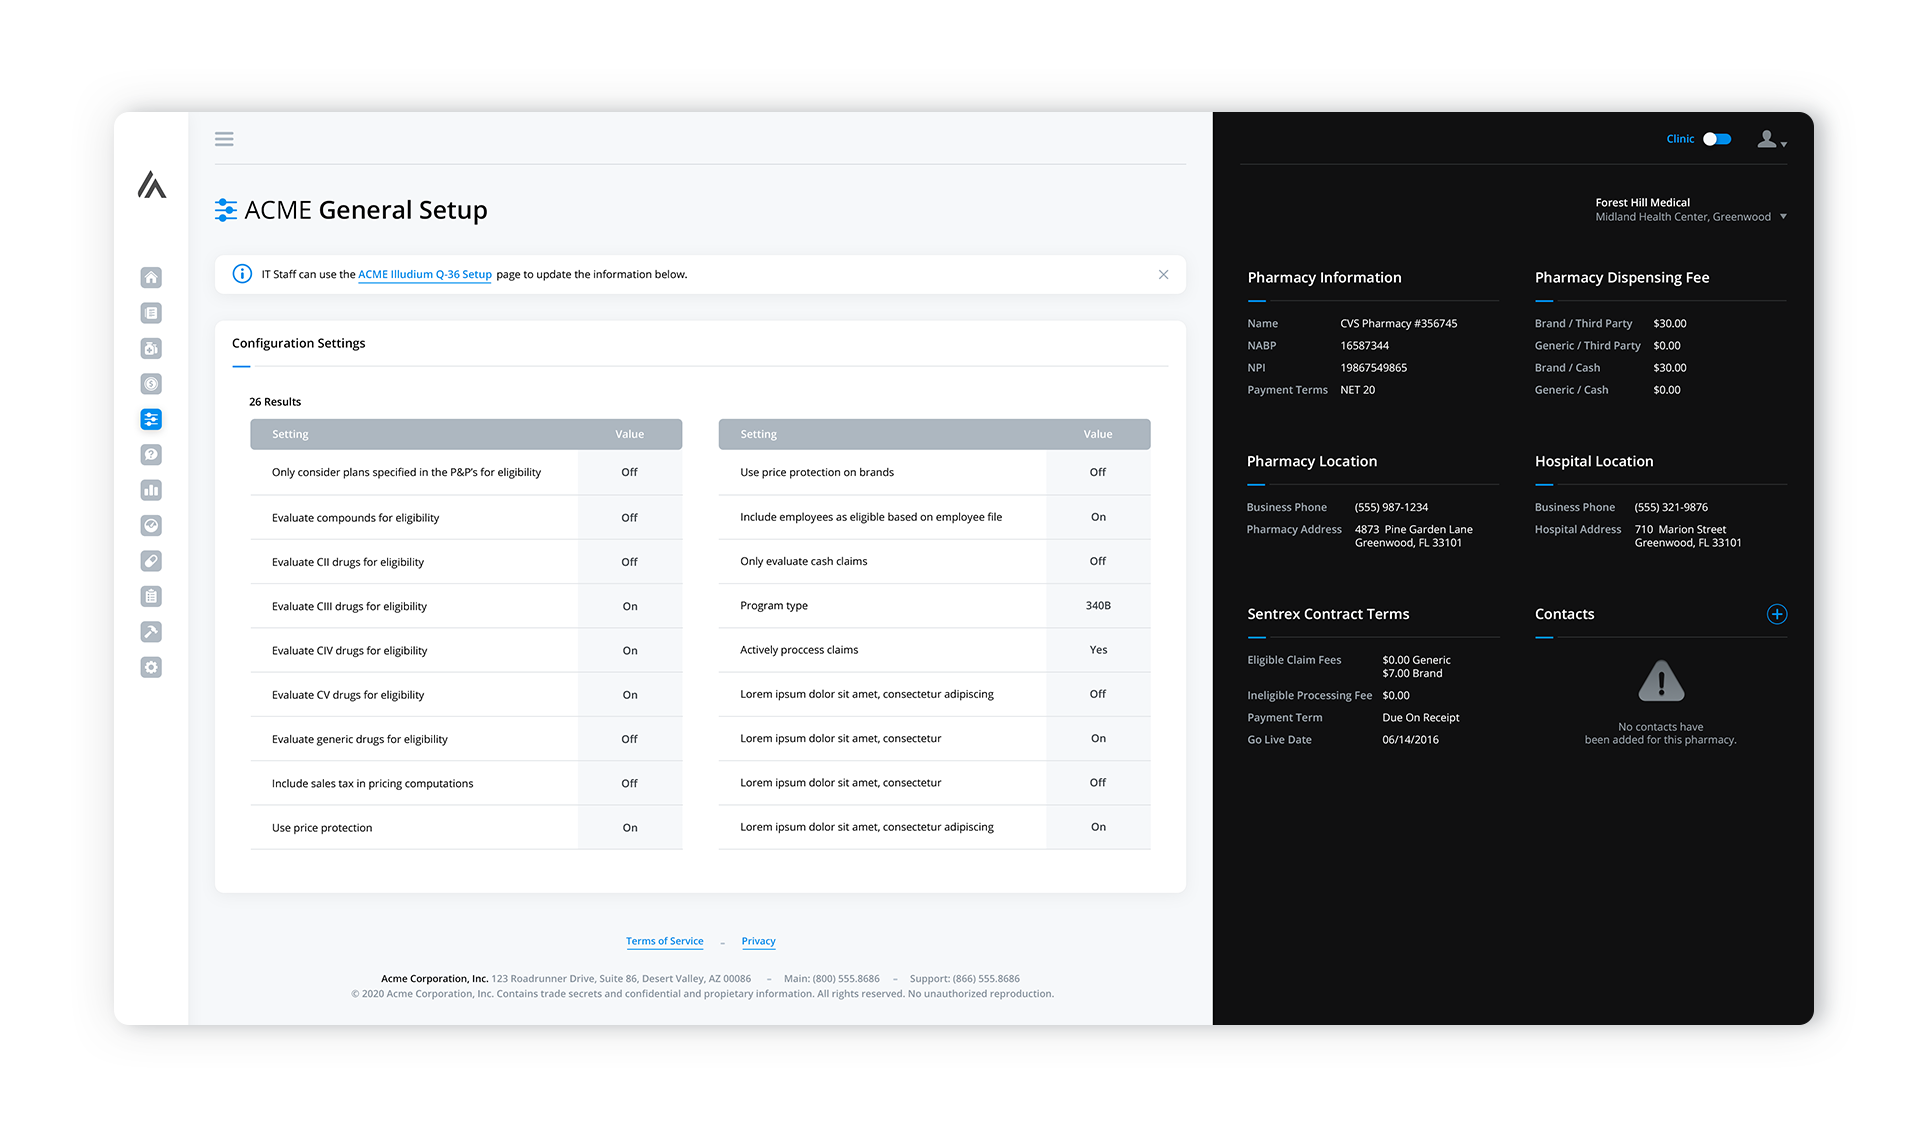Expand the Program type 340B setting
Image resolution: width=1920 pixels, height=1134 pixels.
pos(1097,605)
